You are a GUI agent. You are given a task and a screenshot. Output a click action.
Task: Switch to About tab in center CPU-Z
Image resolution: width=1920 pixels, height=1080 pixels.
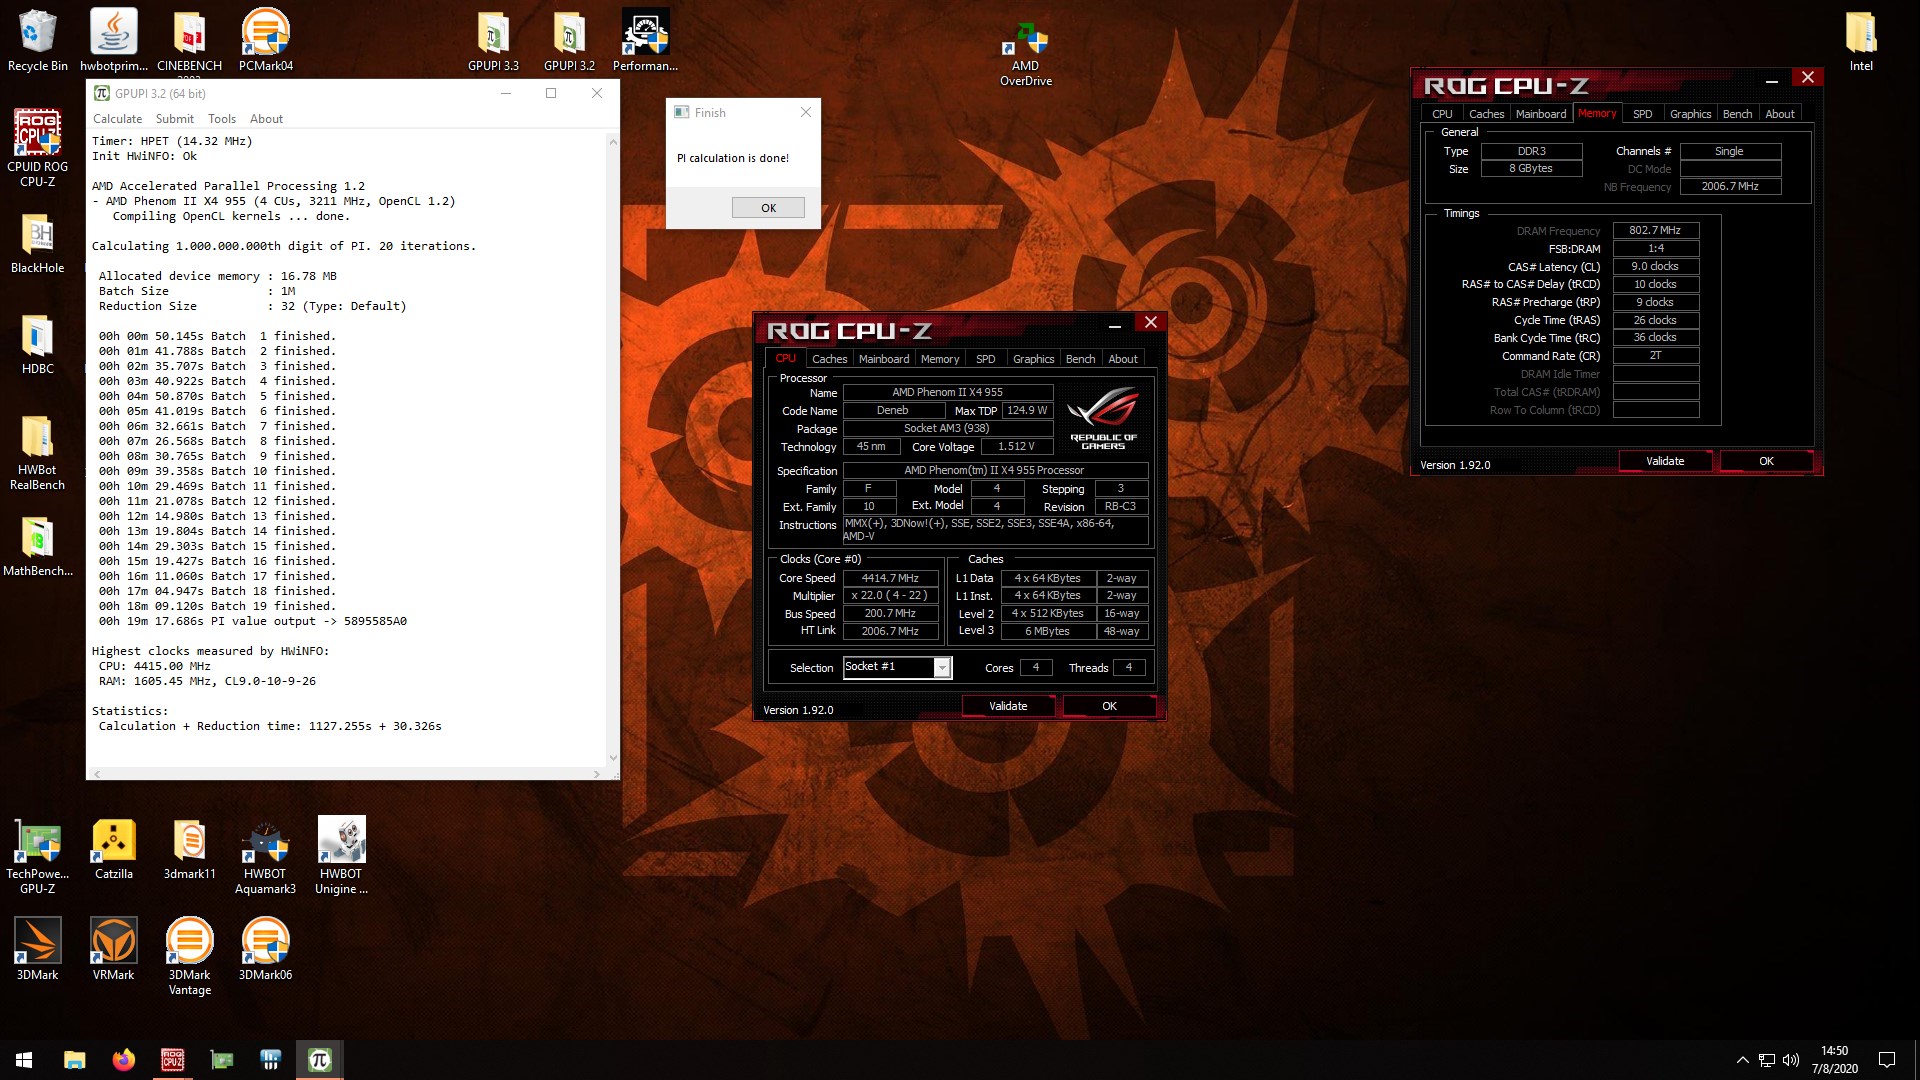click(x=1123, y=359)
